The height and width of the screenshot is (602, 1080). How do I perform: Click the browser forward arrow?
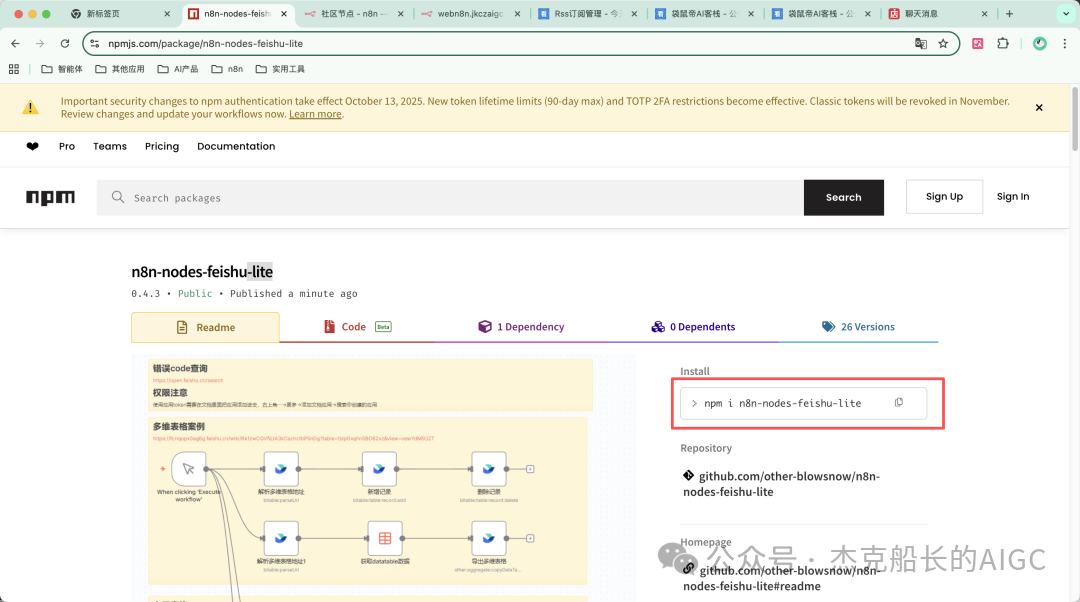coord(40,43)
